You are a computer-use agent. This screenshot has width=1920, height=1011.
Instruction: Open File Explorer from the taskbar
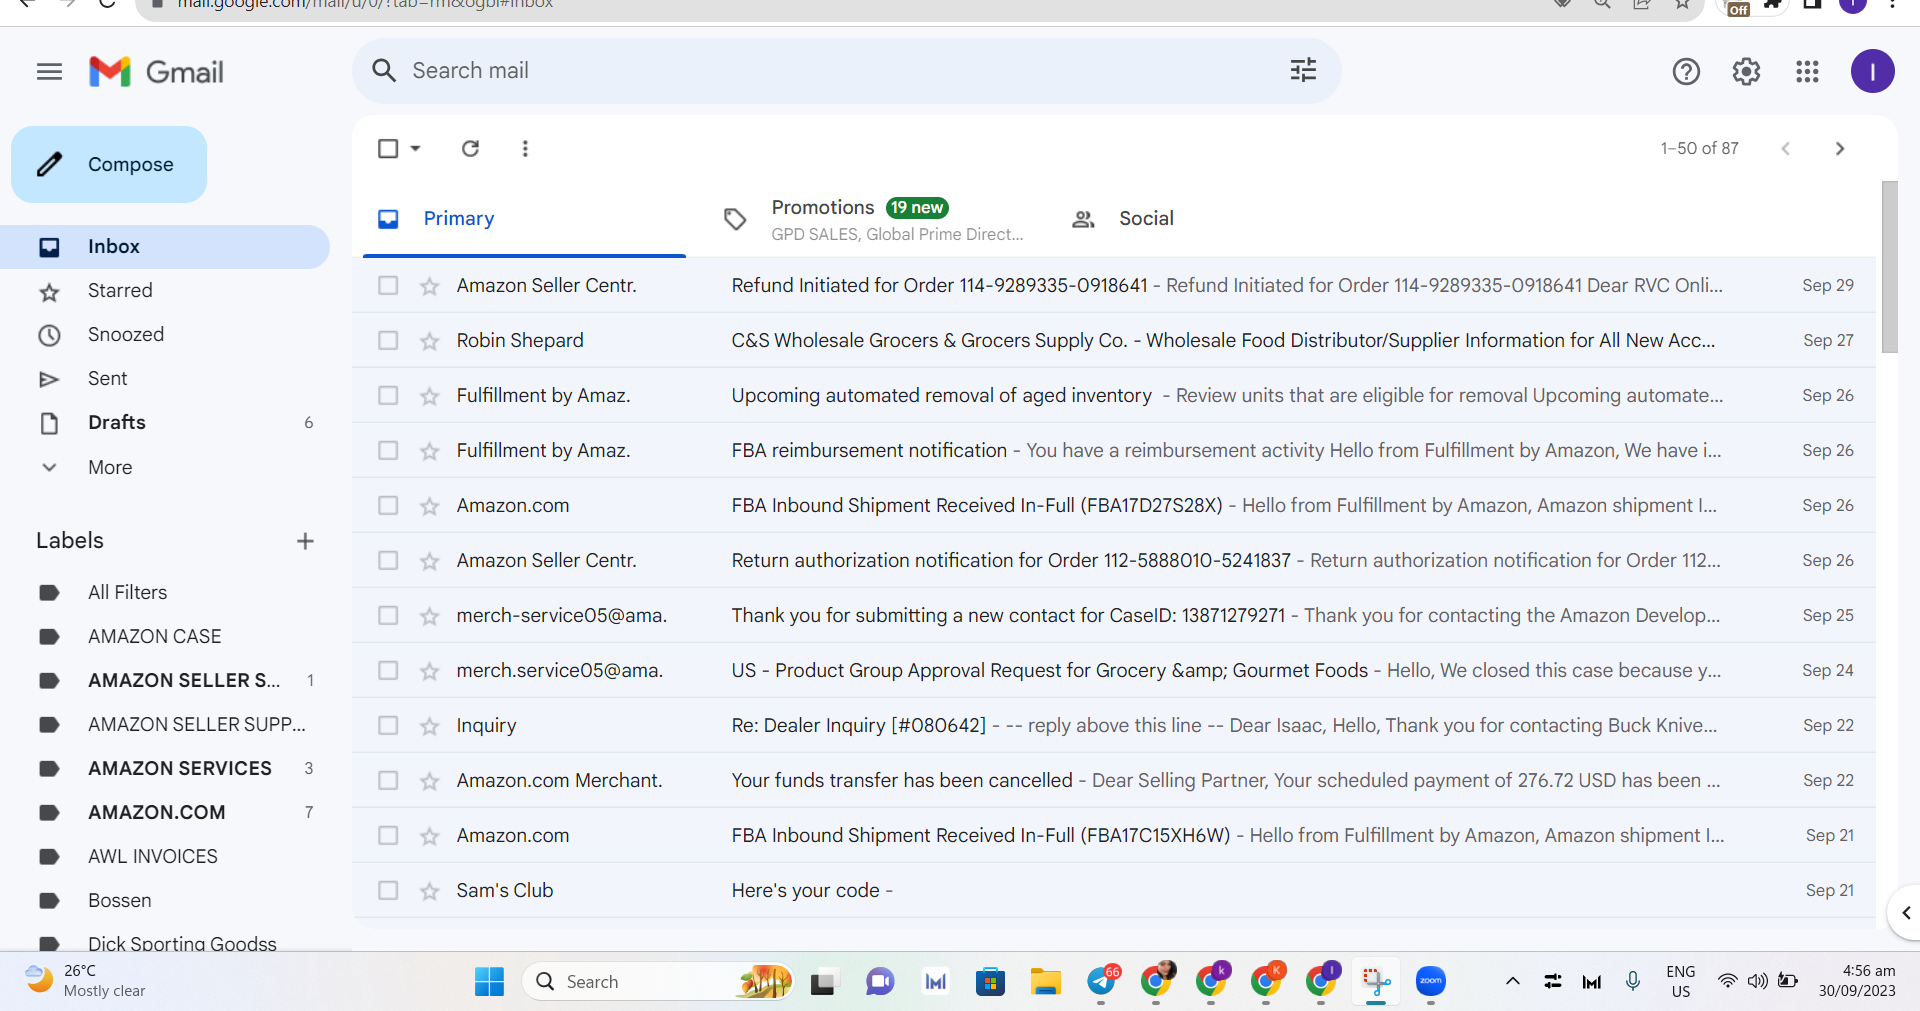tap(1045, 982)
